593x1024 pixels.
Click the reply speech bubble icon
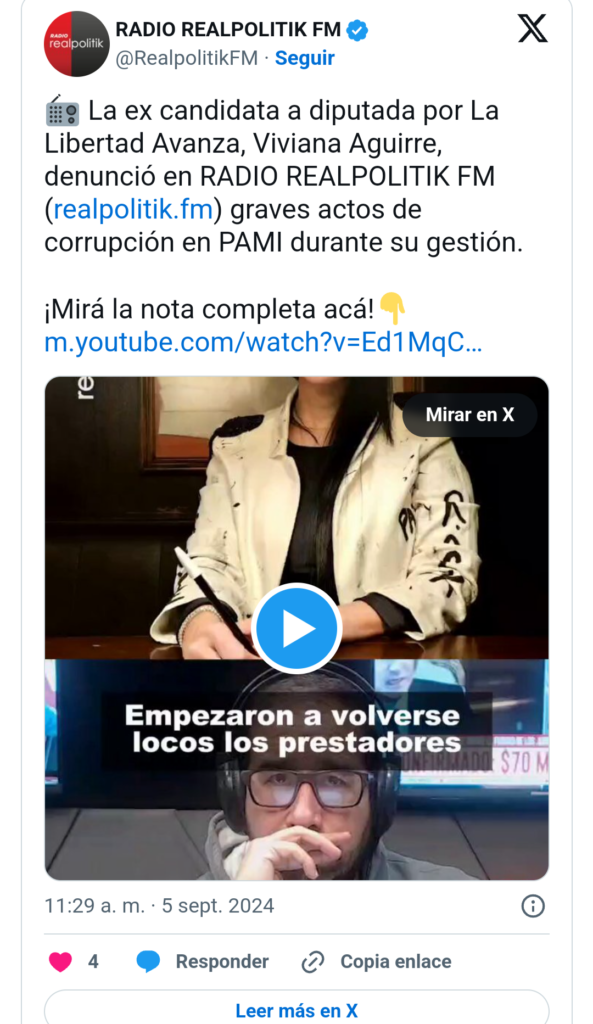[148, 961]
